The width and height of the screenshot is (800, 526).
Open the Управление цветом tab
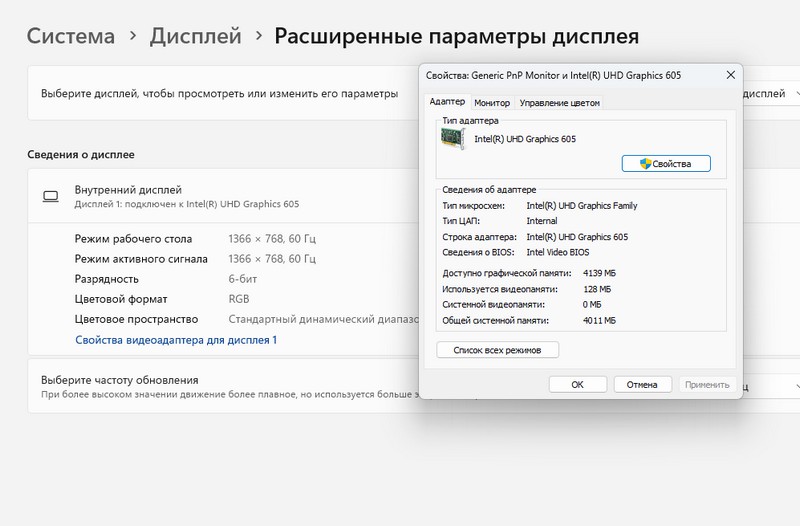pyautogui.click(x=560, y=103)
